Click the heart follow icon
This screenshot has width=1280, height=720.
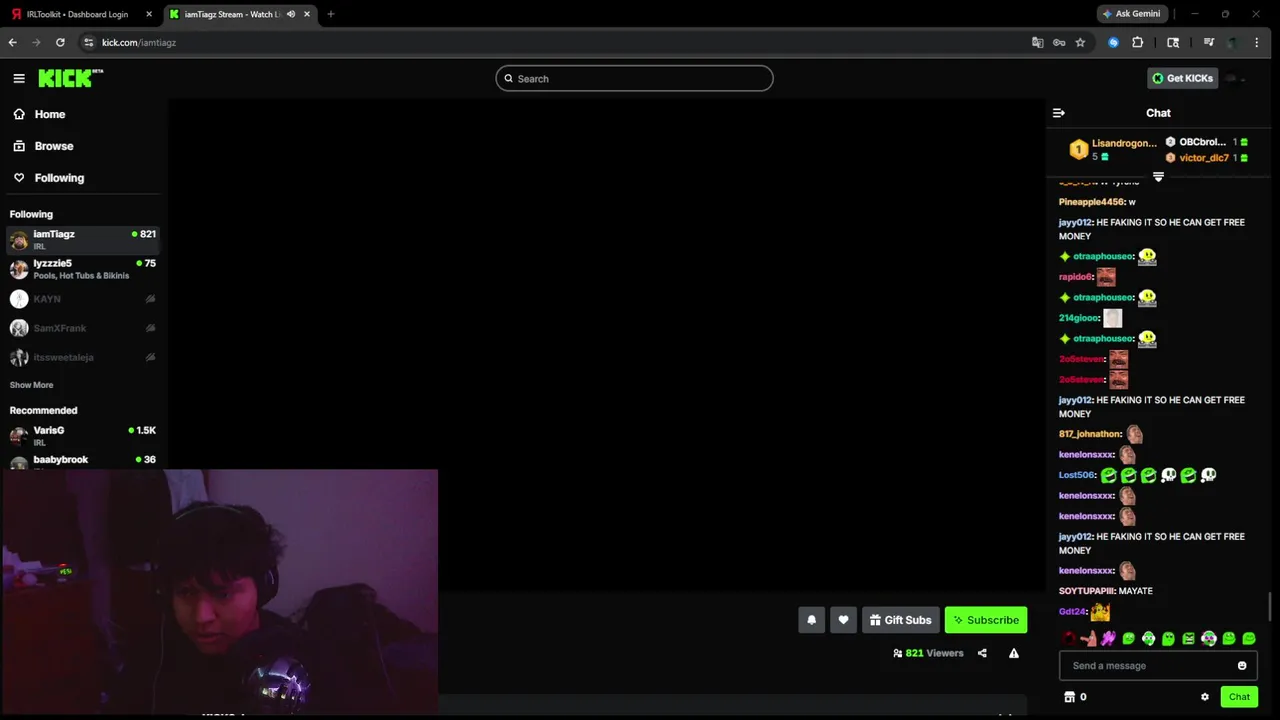pyautogui.click(x=843, y=620)
